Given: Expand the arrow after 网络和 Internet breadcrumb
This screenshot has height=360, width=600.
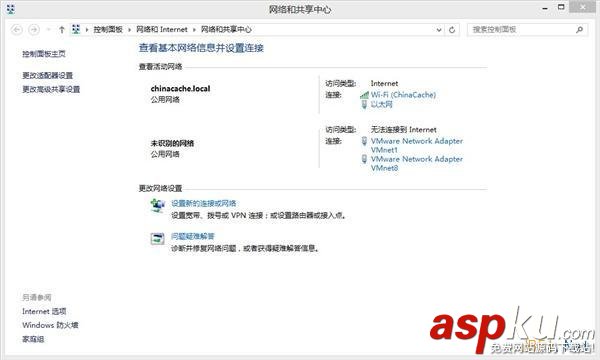Looking at the screenshot, I should click(194, 29).
